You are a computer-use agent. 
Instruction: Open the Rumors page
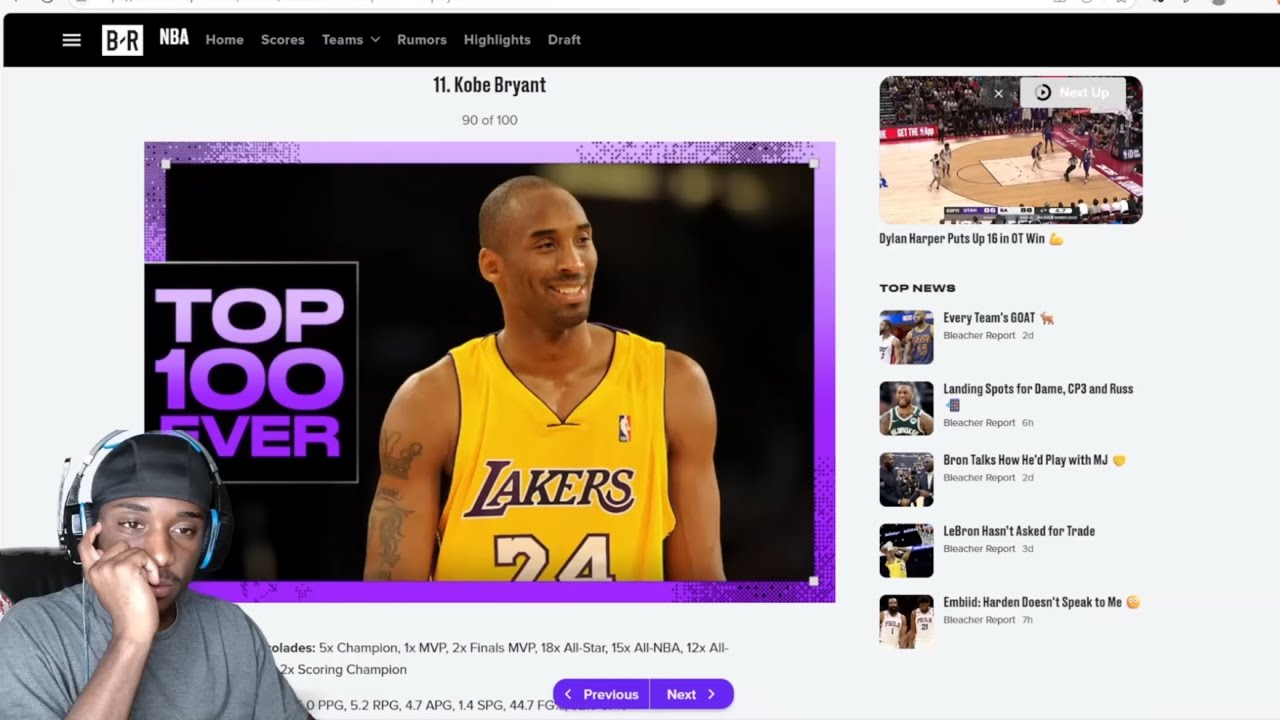coord(422,40)
